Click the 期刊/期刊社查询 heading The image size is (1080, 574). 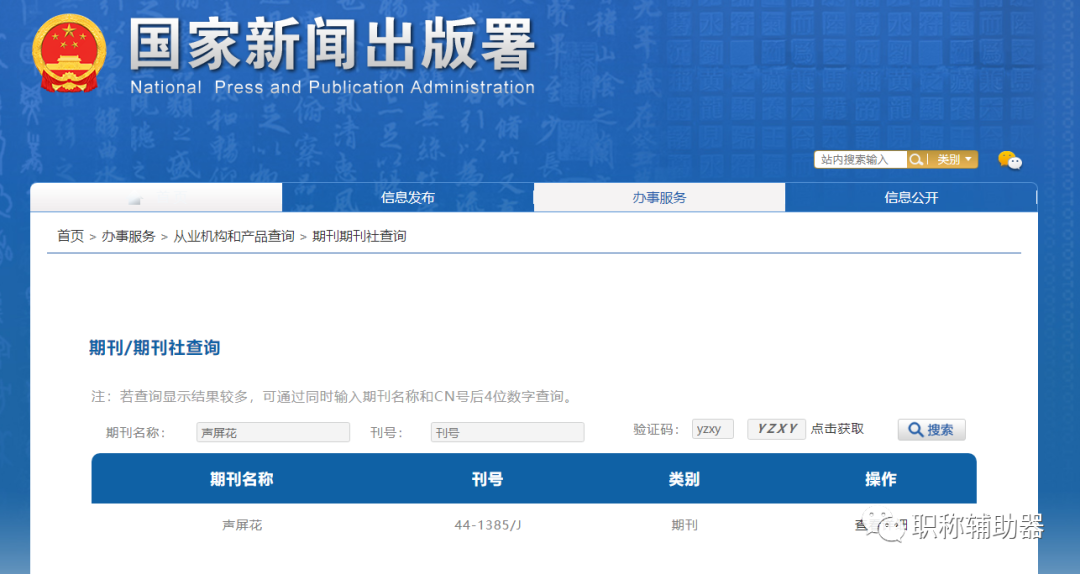[154, 347]
